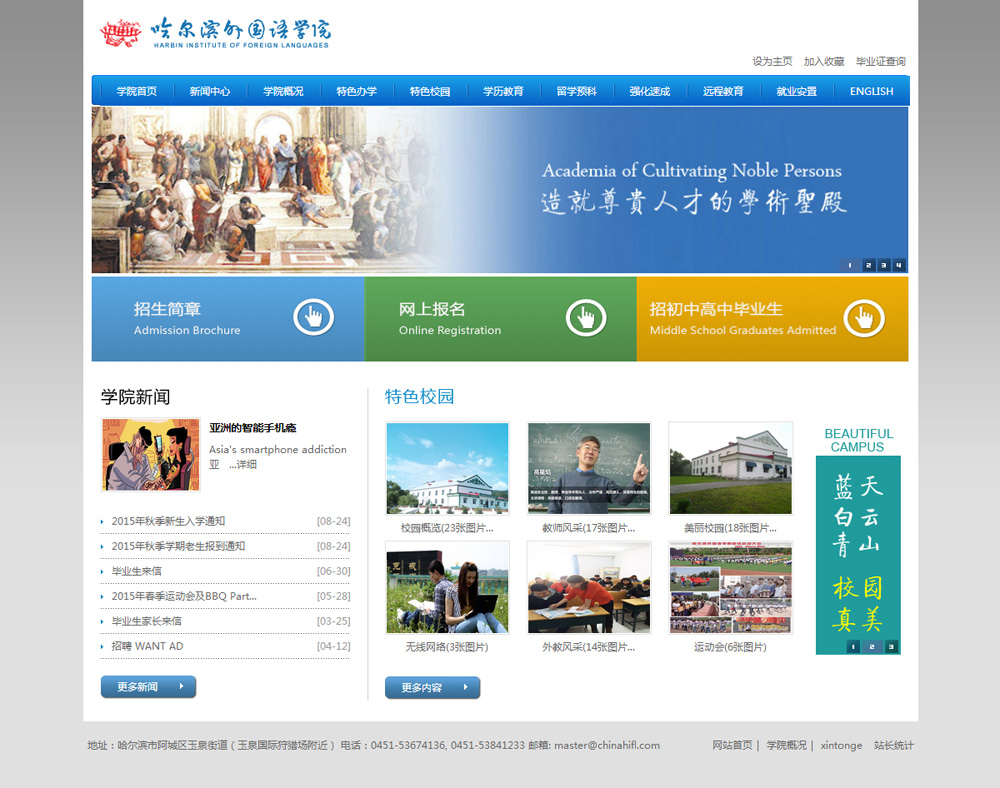Screen dimensions: 1000x788
Task: Open the 学院首页 nav item
Action: 136,91
